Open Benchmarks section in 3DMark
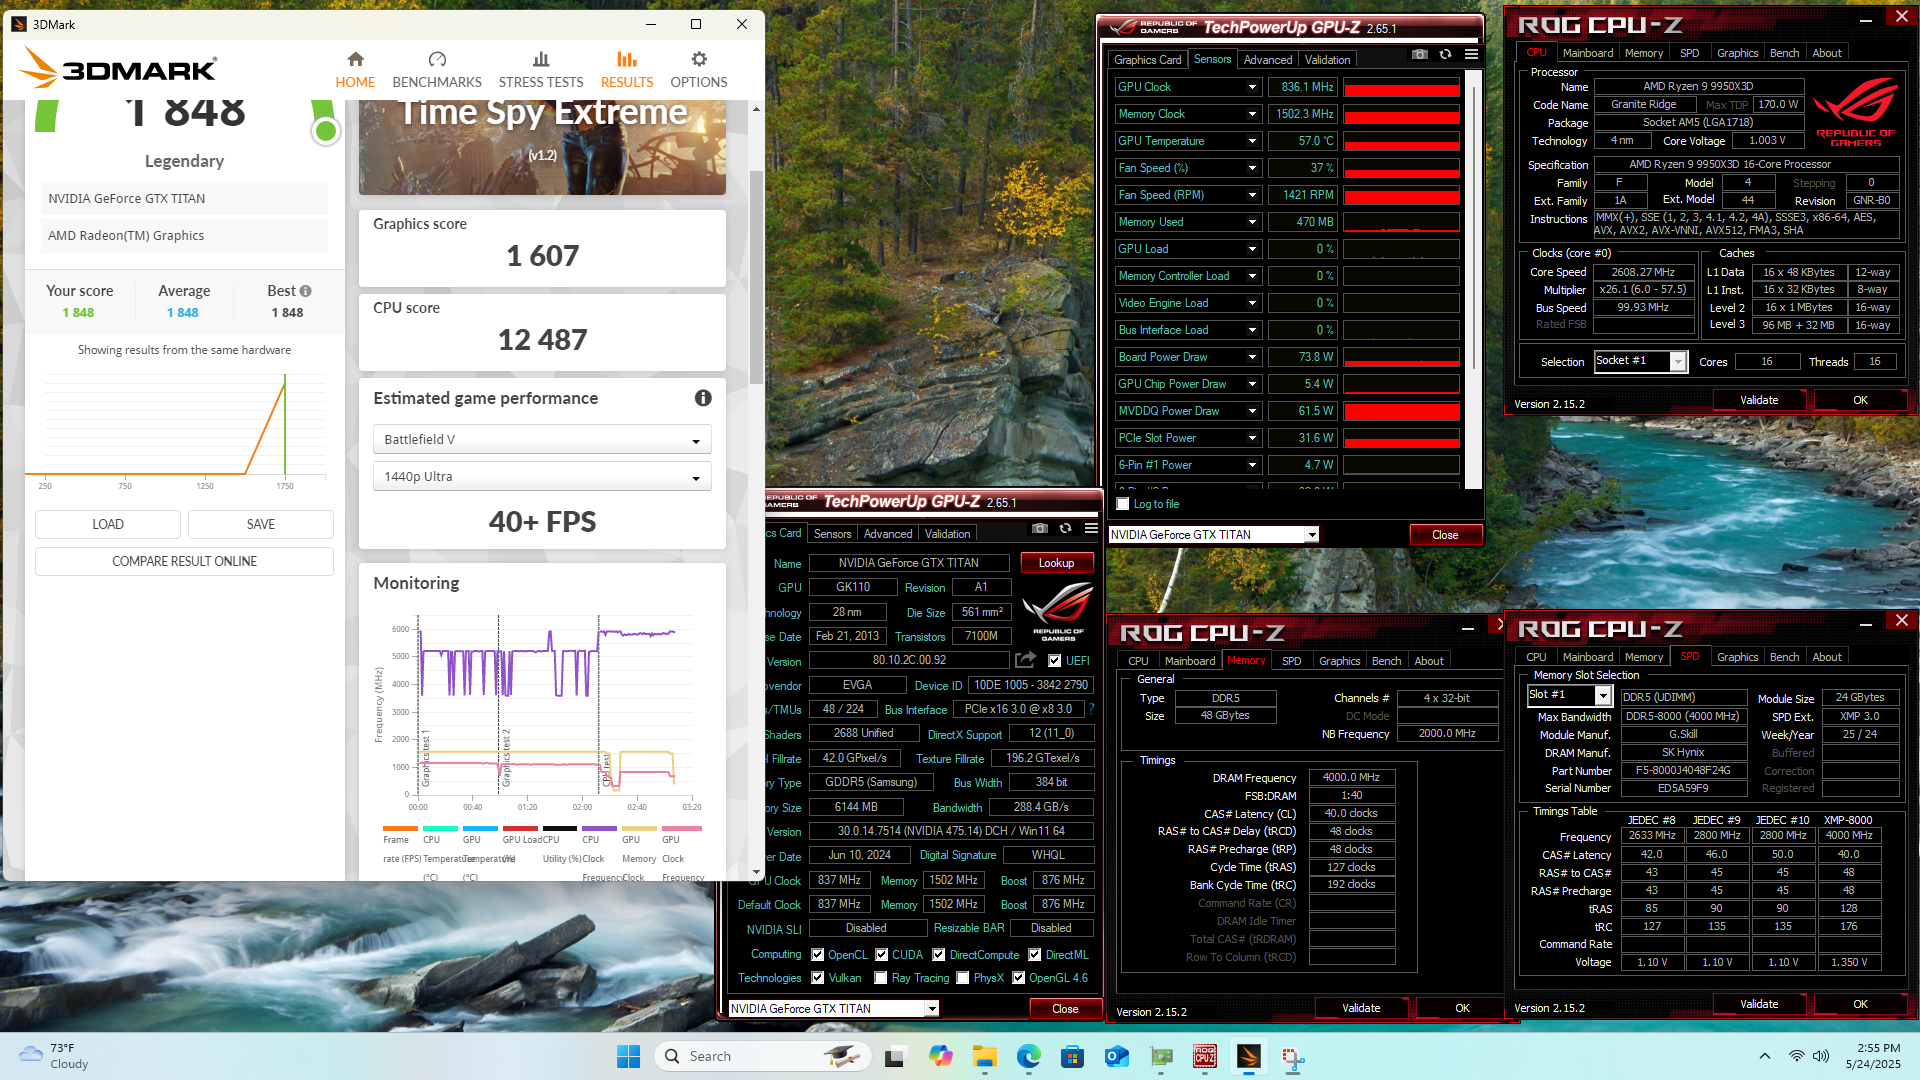This screenshot has height=1080, width=1920. pyautogui.click(x=437, y=70)
